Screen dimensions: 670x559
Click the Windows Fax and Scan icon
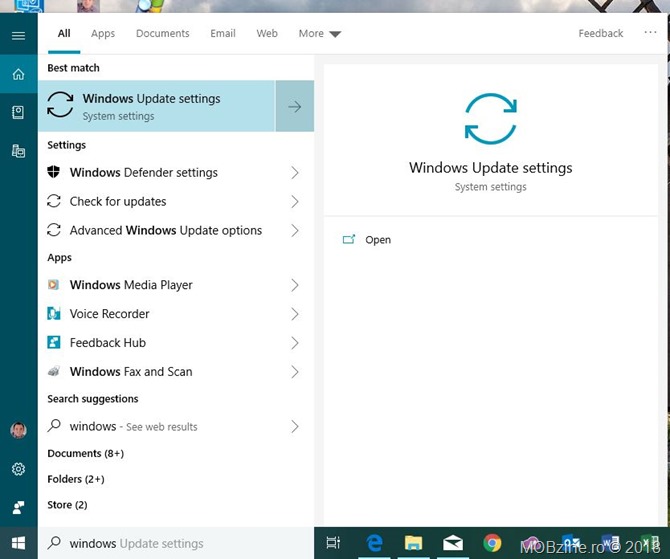[53, 371]
